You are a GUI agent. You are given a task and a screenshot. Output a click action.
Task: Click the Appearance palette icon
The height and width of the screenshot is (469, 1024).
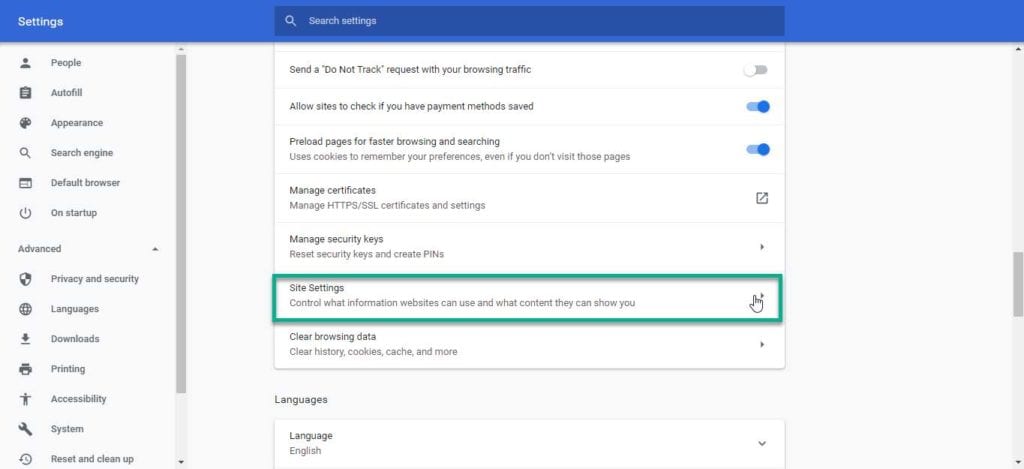(x=25, y=123)
